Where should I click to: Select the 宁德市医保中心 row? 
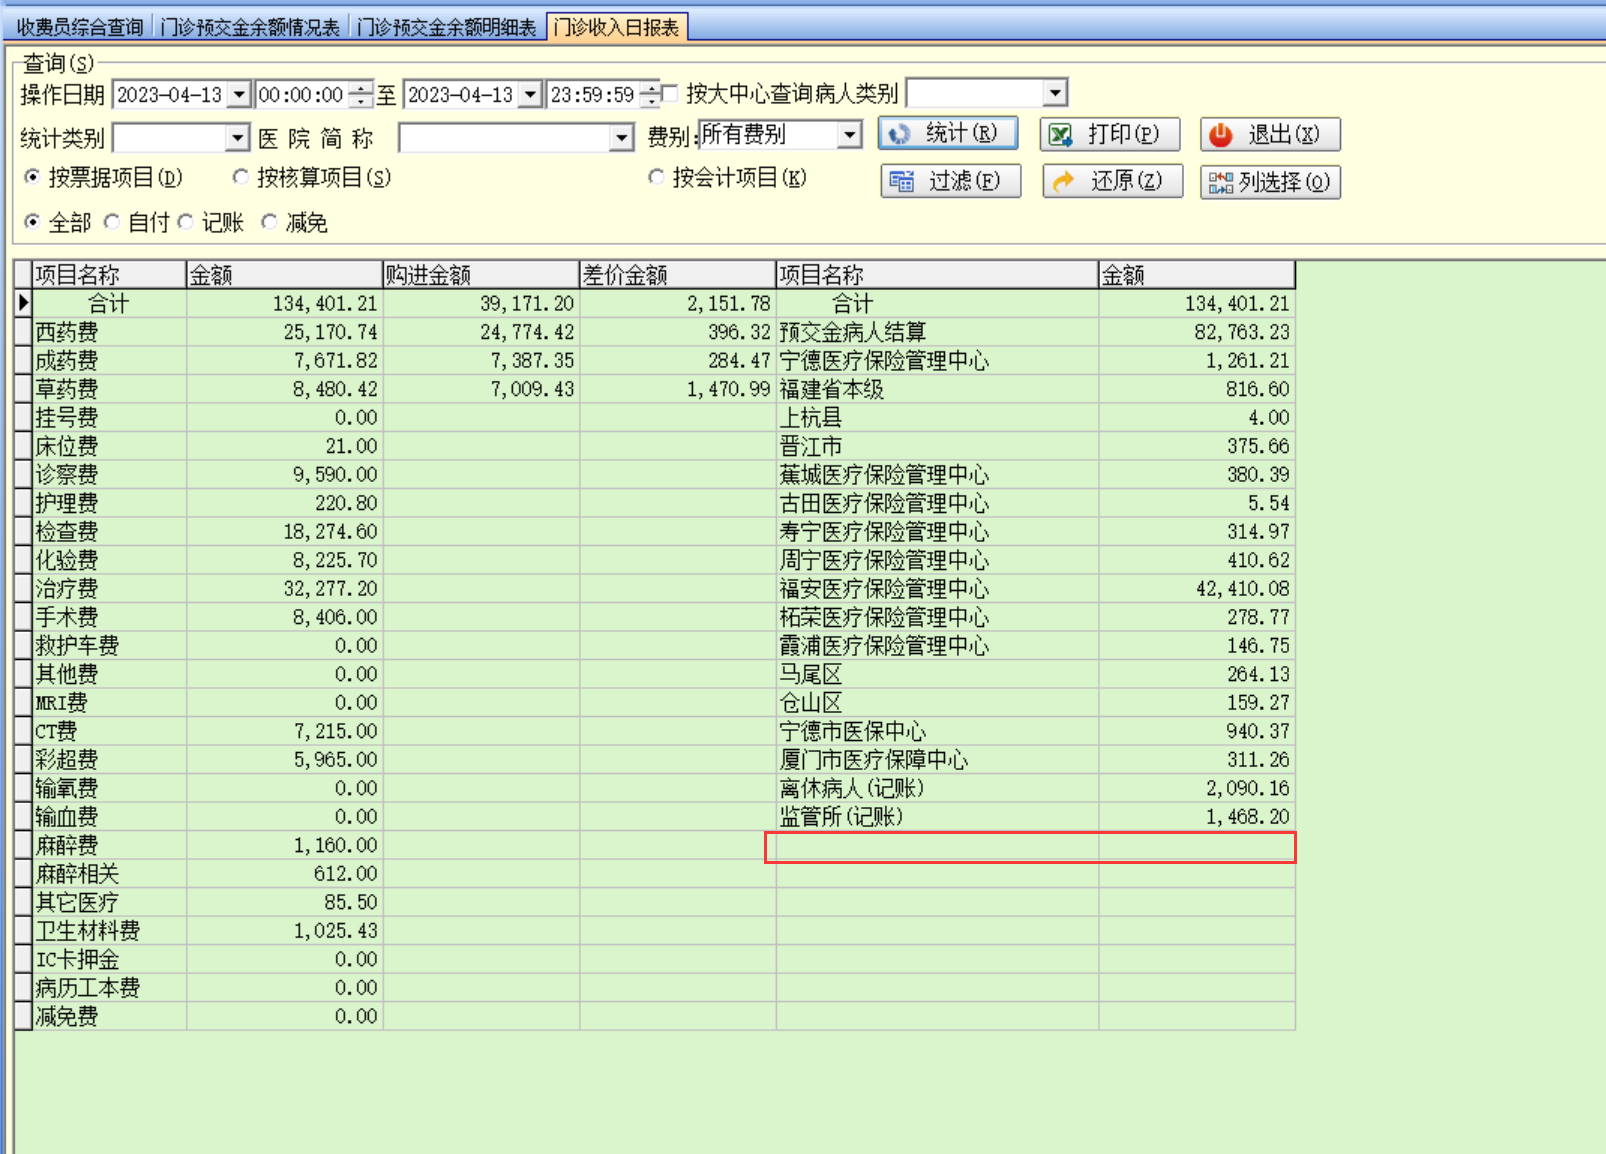1036,731
